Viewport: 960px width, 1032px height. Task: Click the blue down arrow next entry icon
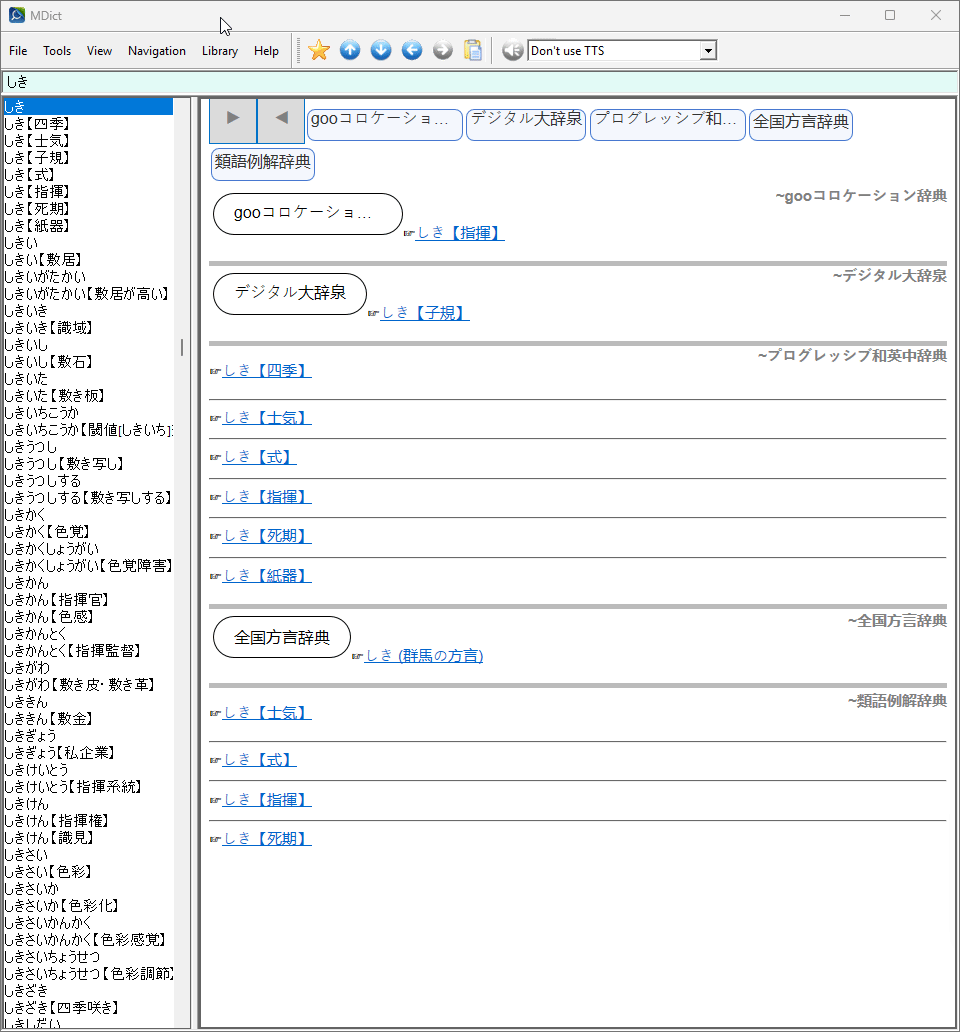381,50
